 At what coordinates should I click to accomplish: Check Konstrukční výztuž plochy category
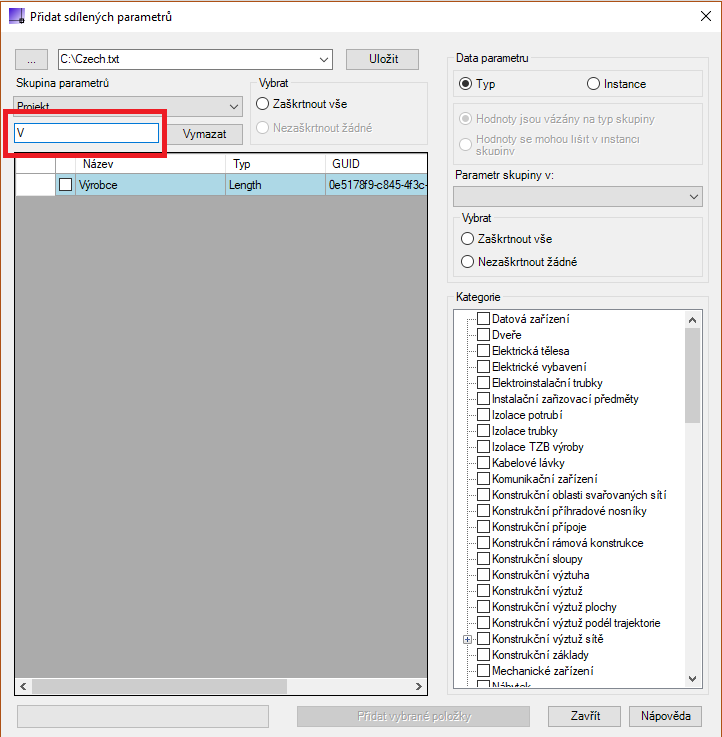(x=483, y=606)
